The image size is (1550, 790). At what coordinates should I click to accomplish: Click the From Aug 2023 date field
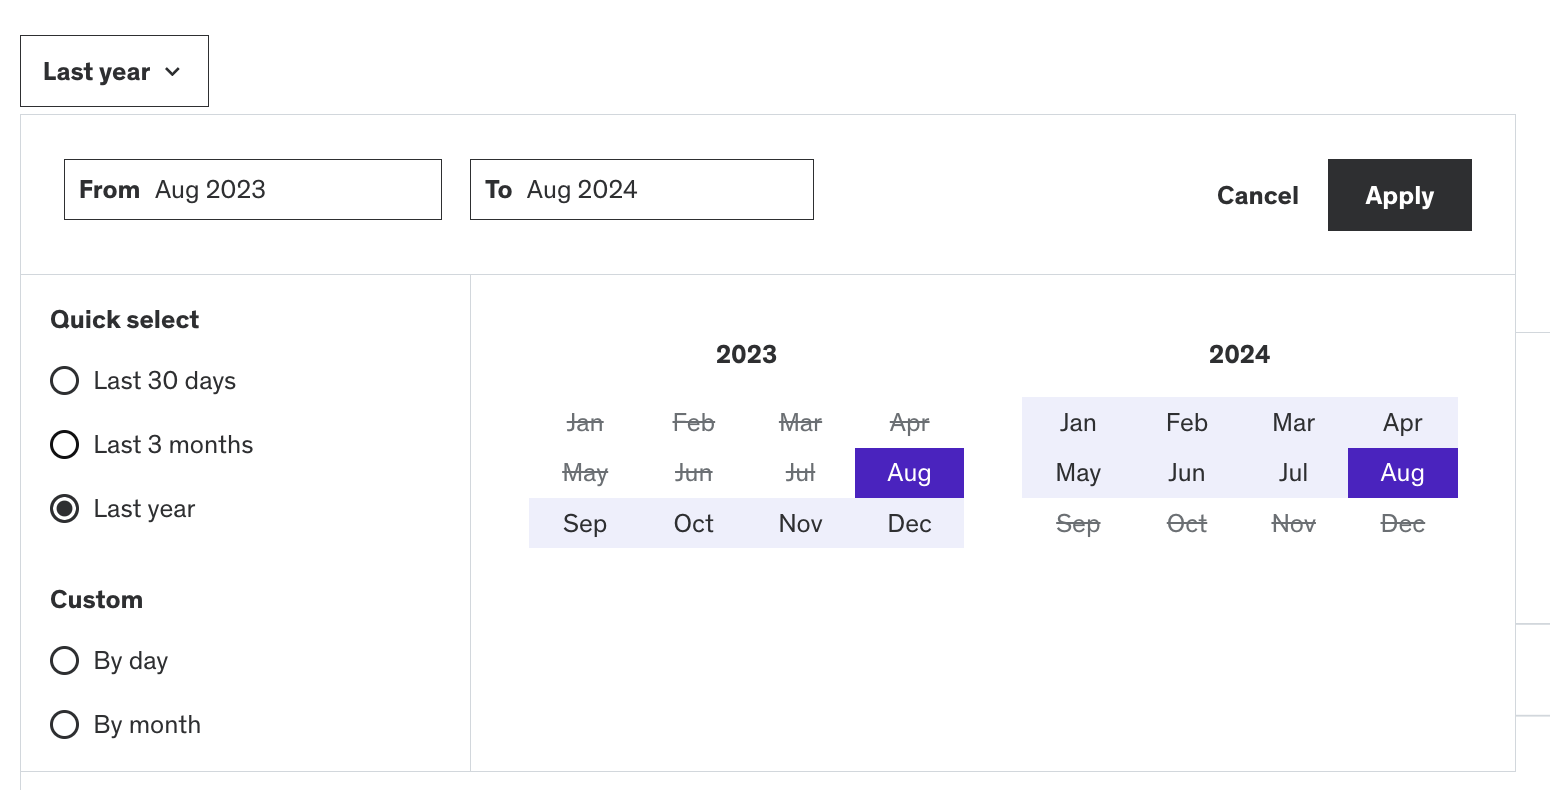tap(252, 190)
